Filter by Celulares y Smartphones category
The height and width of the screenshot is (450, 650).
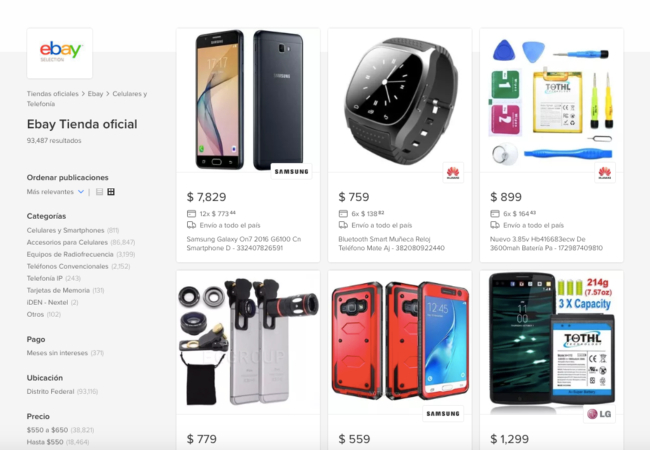point(65,230)
